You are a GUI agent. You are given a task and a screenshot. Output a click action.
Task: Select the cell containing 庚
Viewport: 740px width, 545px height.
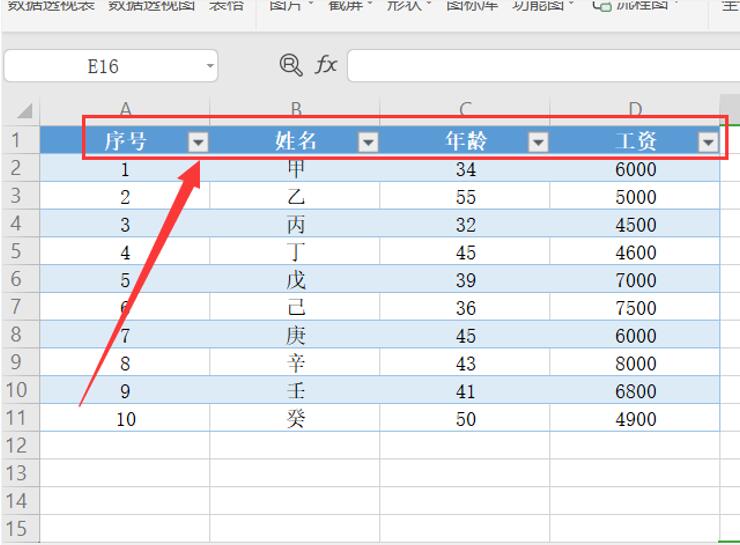click(x=295, y=335)
